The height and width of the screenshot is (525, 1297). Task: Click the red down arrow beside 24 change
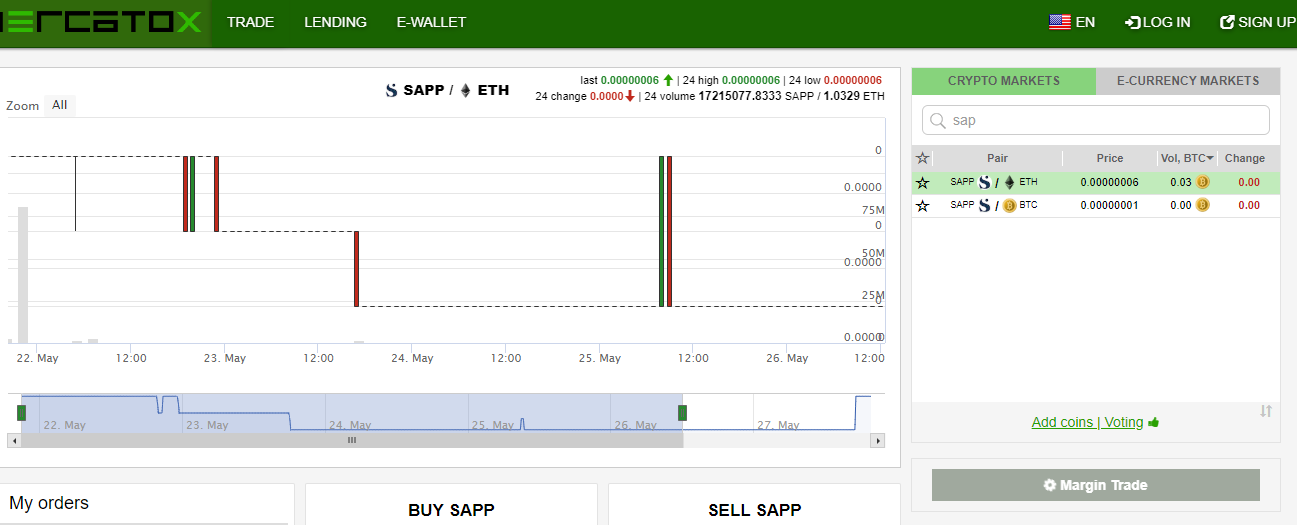630,96
